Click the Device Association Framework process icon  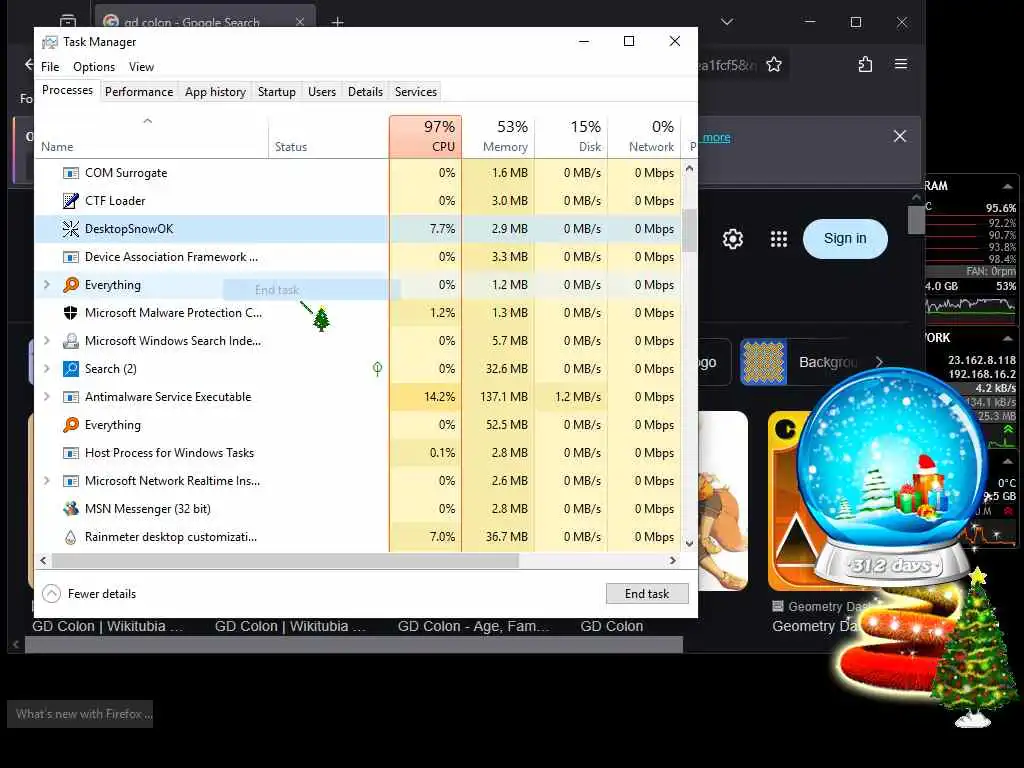[71, 257]
